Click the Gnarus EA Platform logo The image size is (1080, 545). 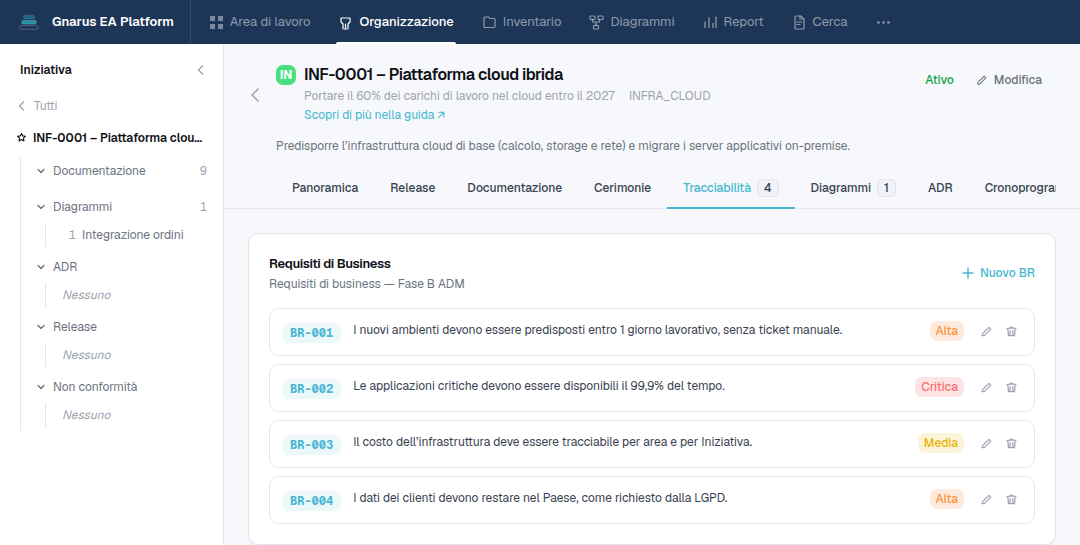click(x=29, y=22)
